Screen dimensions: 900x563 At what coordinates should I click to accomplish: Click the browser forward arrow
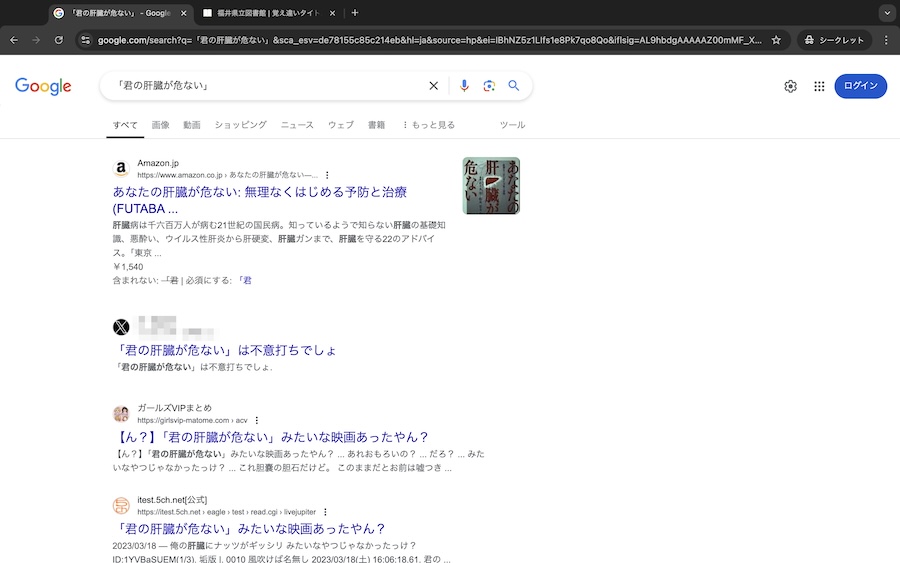(36, 40)
